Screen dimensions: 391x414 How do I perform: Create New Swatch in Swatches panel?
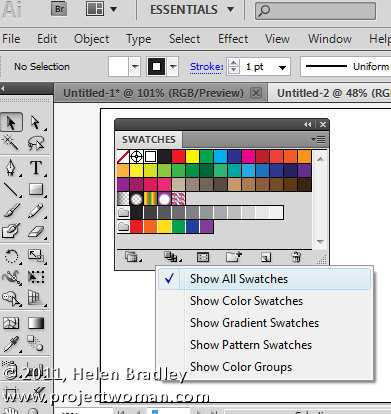pos(266,257)
